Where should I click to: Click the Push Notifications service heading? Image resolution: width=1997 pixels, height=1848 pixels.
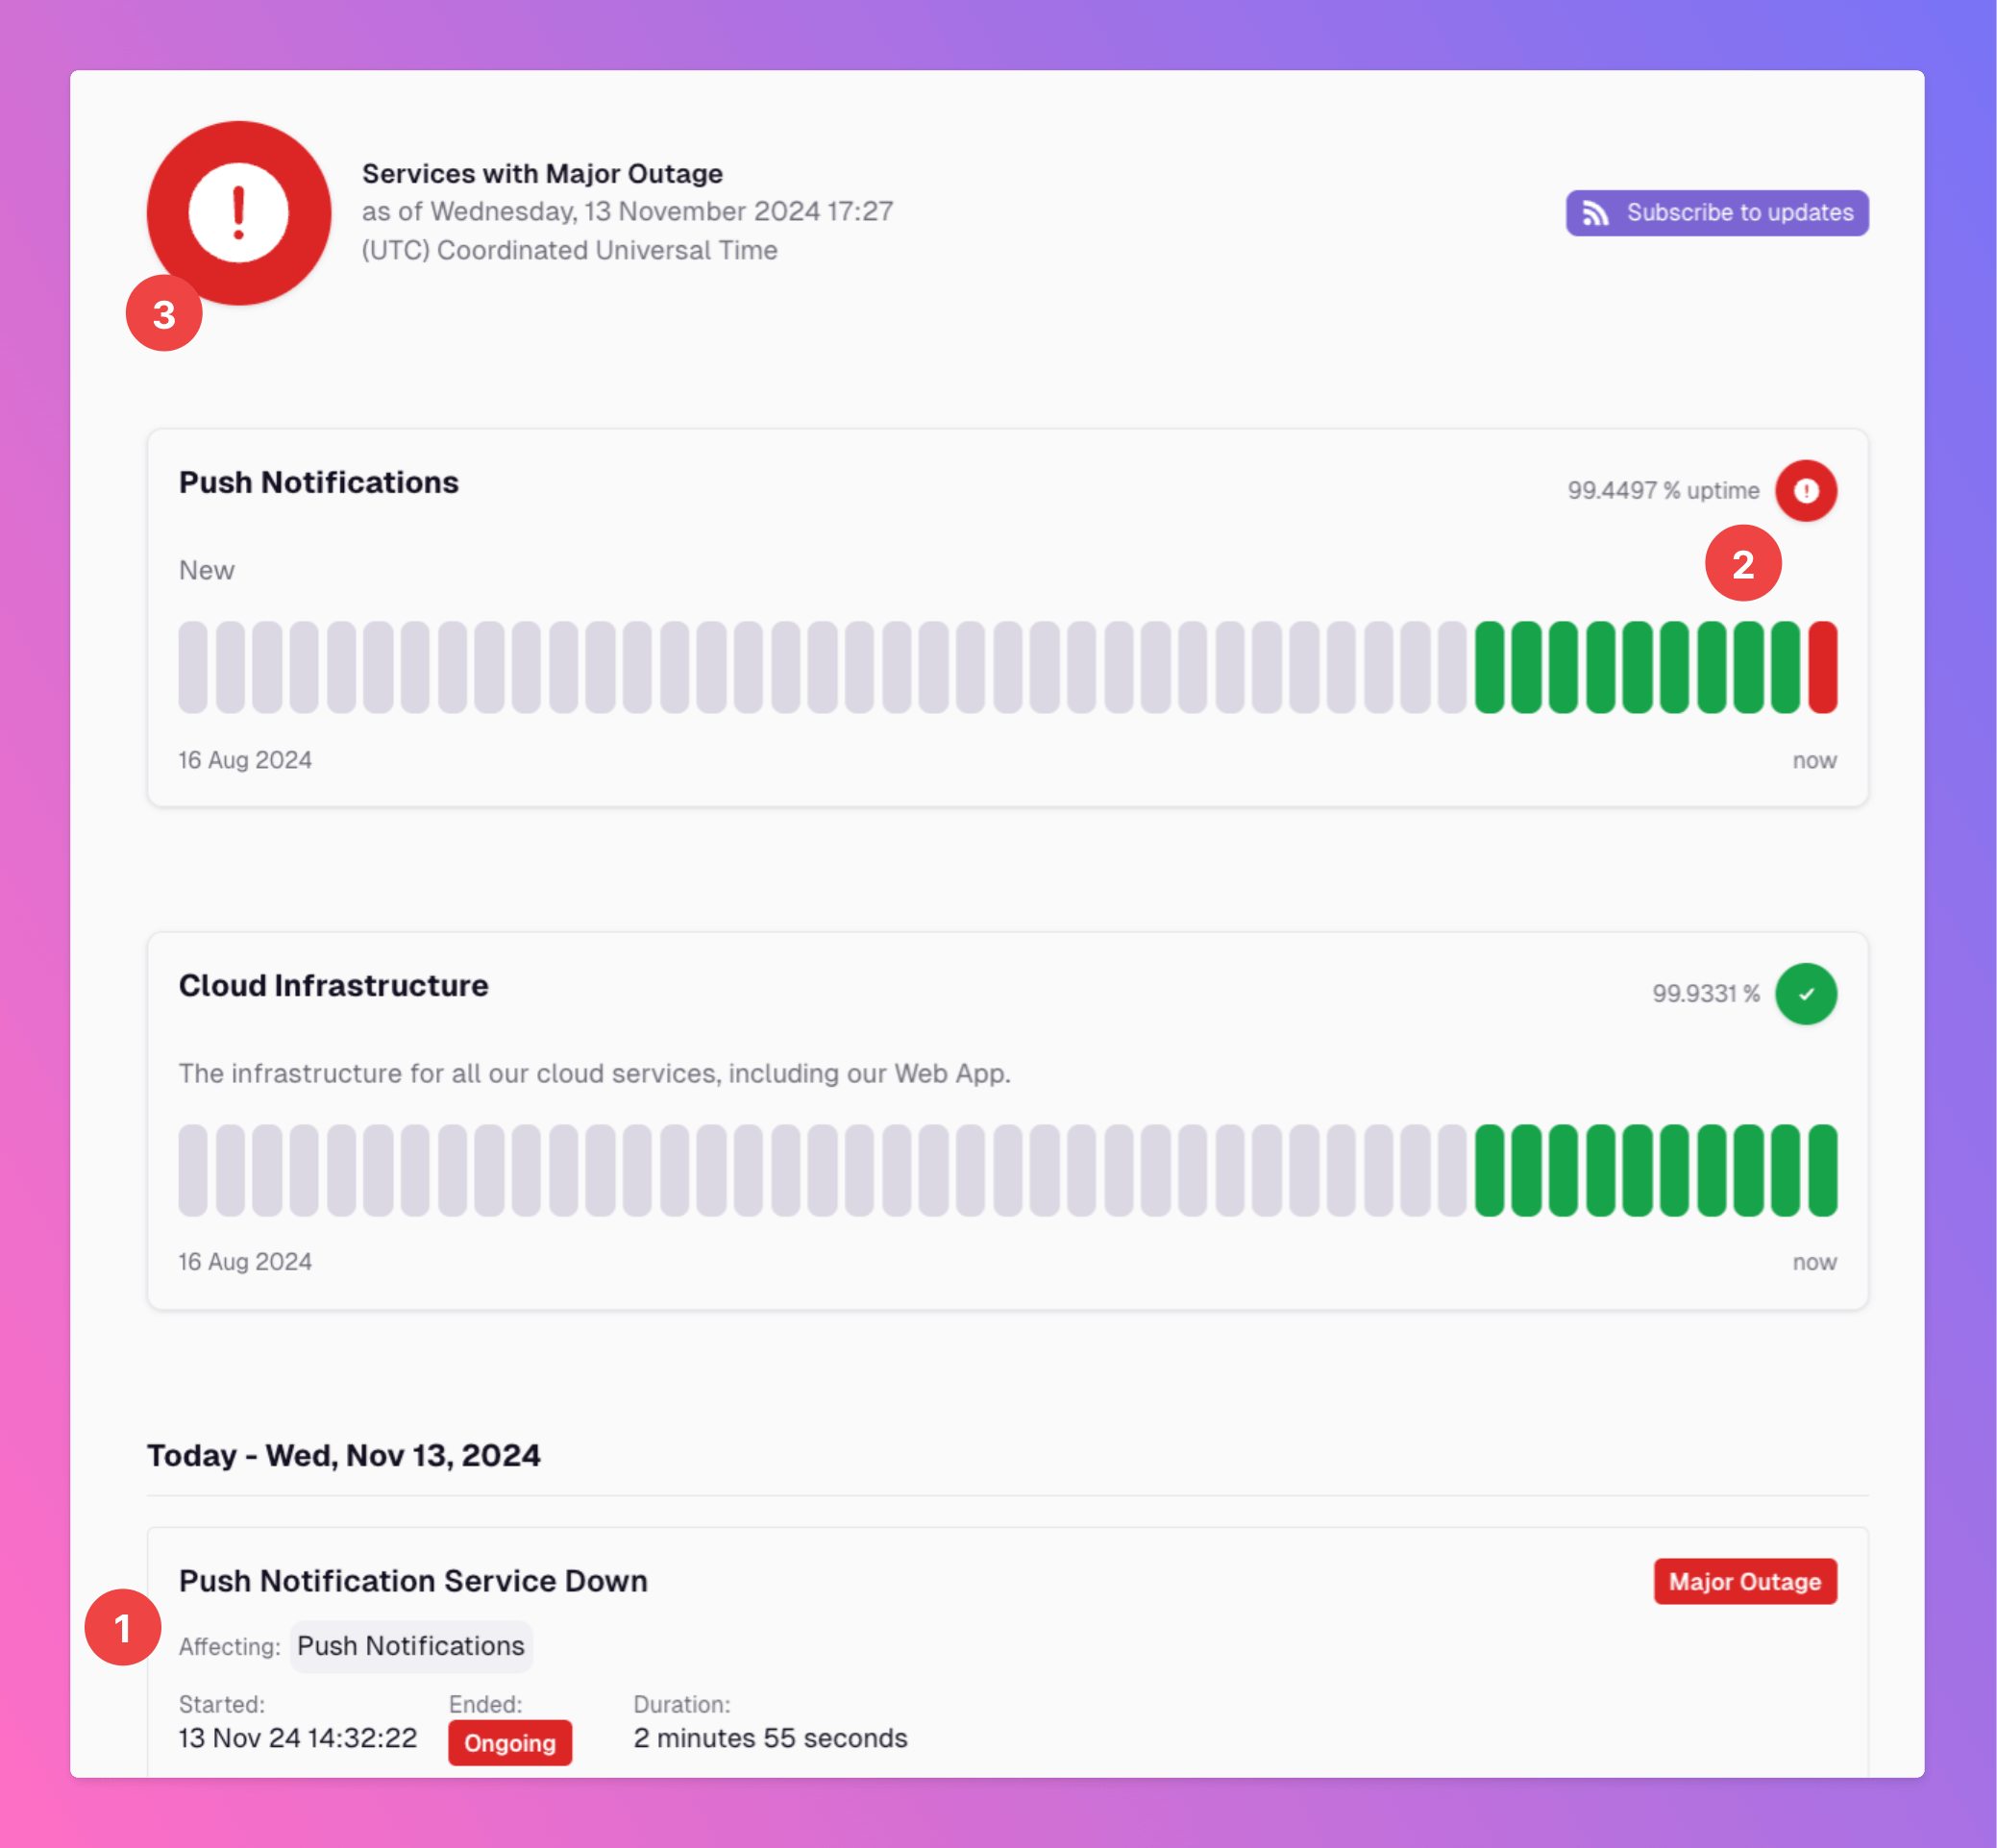click(x=318, y=482)
